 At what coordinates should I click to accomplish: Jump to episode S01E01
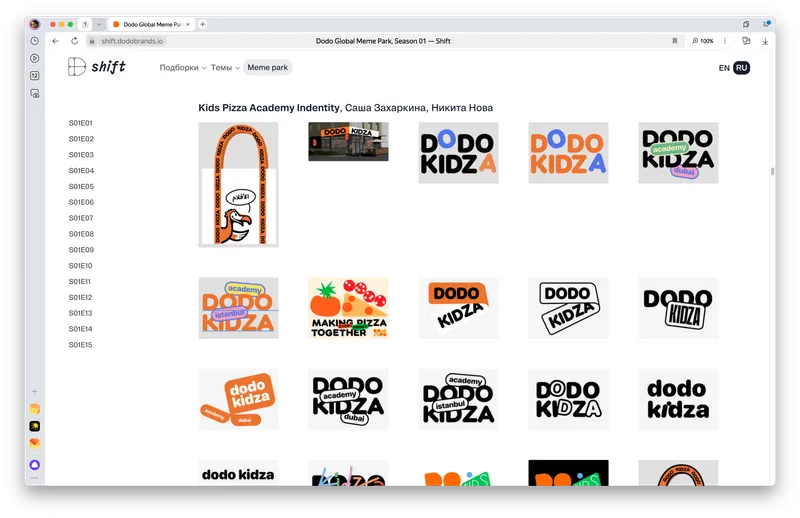point(81,123)
